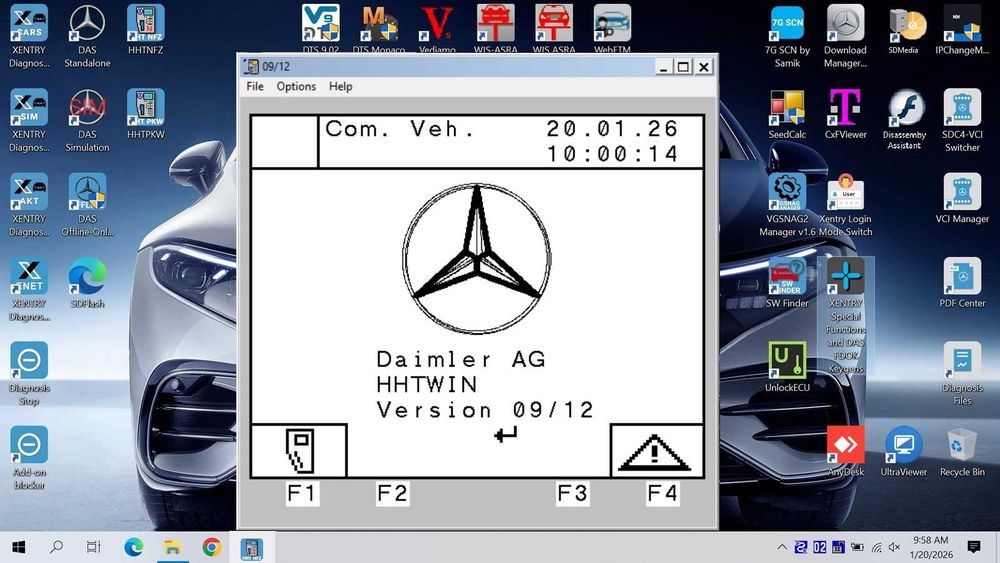Open Add-on blocker desktop shortcut

tap(29, 458)
